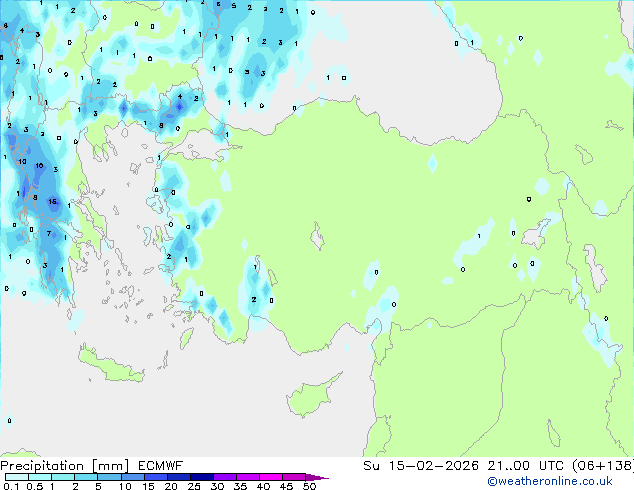Screen dimensions: 634x490
Task: Pick the 45–50 mm legend swatch
Action: tap(294, 477)
